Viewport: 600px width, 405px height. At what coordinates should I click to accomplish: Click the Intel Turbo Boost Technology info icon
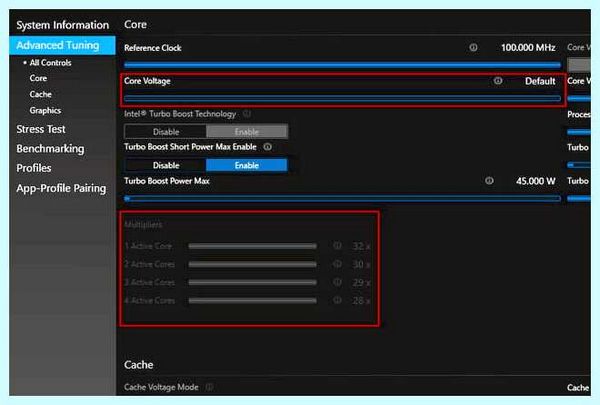click(247, 114)
